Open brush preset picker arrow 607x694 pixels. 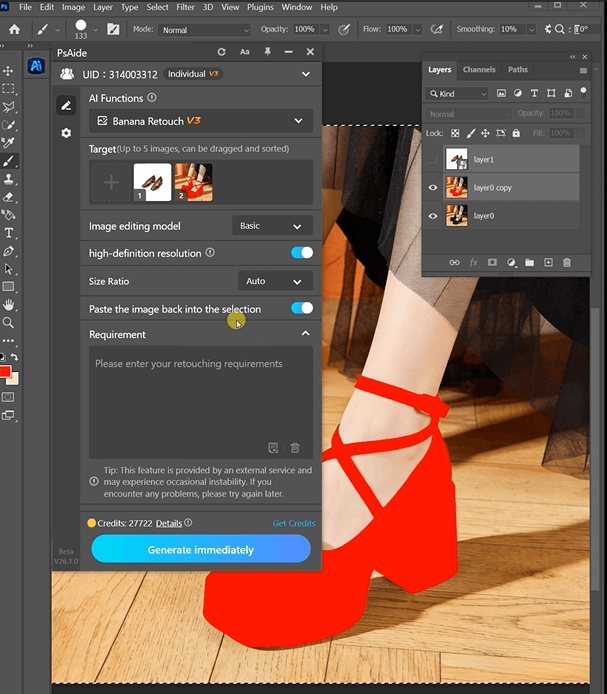click(95, 30)
